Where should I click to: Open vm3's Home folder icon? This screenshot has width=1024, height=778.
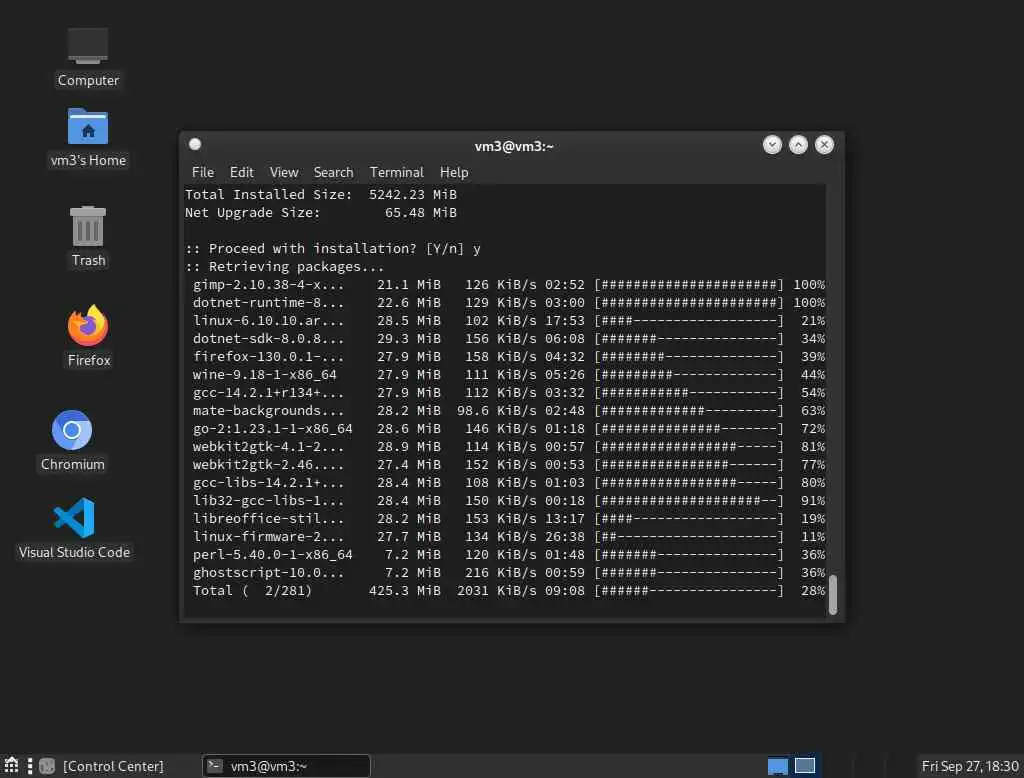[88, 138]
